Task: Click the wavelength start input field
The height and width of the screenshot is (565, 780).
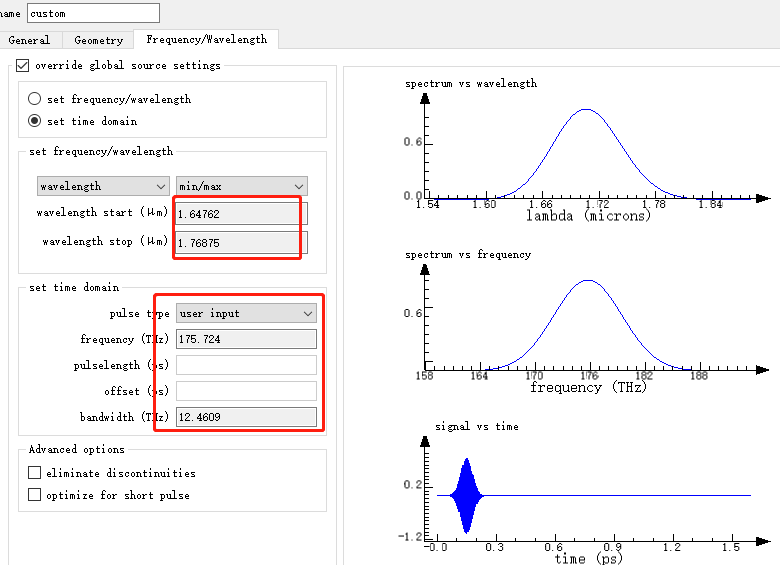Action: click(x=240, y=214)
